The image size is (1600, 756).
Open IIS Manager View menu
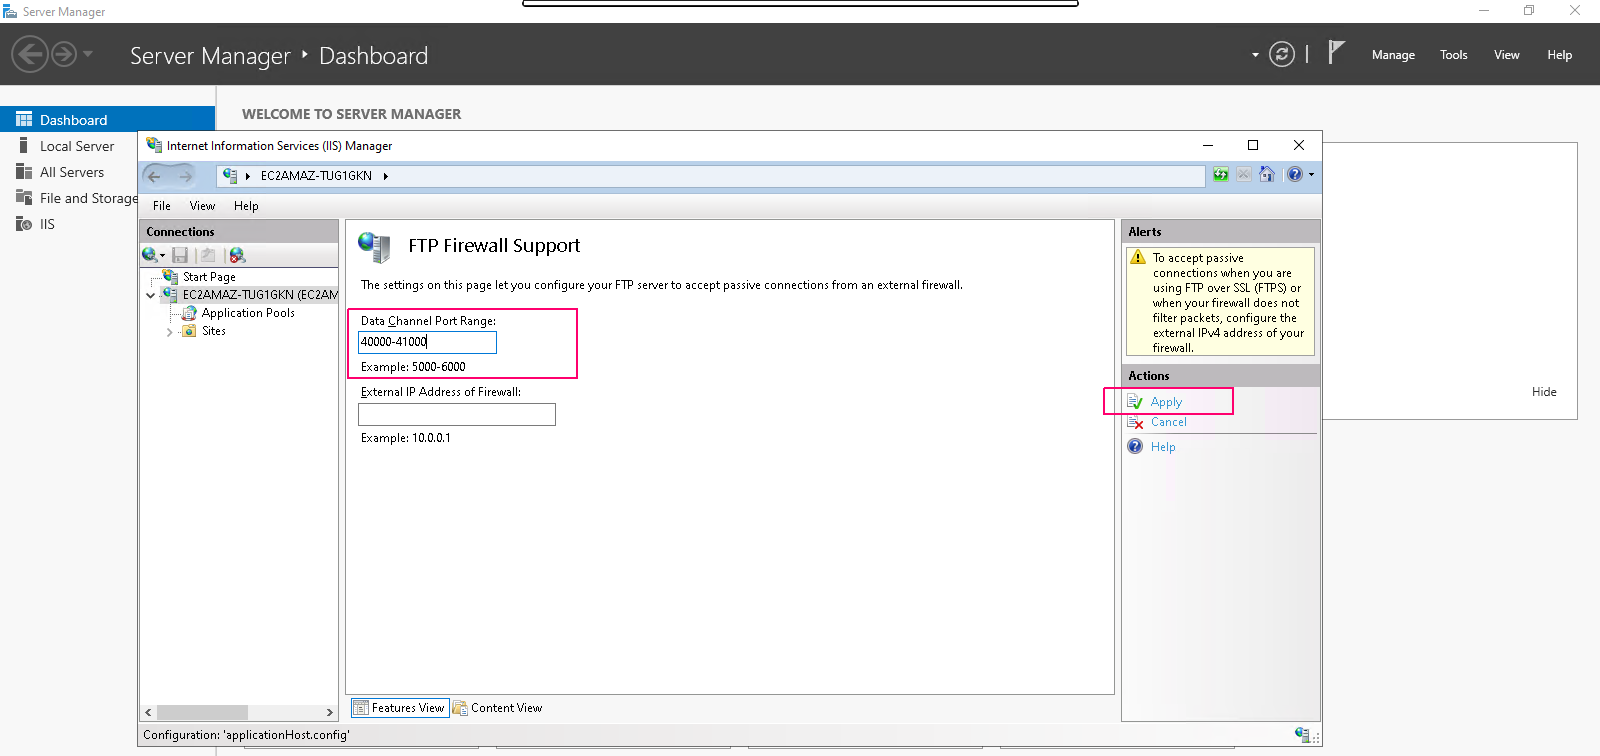coord(202,206)
